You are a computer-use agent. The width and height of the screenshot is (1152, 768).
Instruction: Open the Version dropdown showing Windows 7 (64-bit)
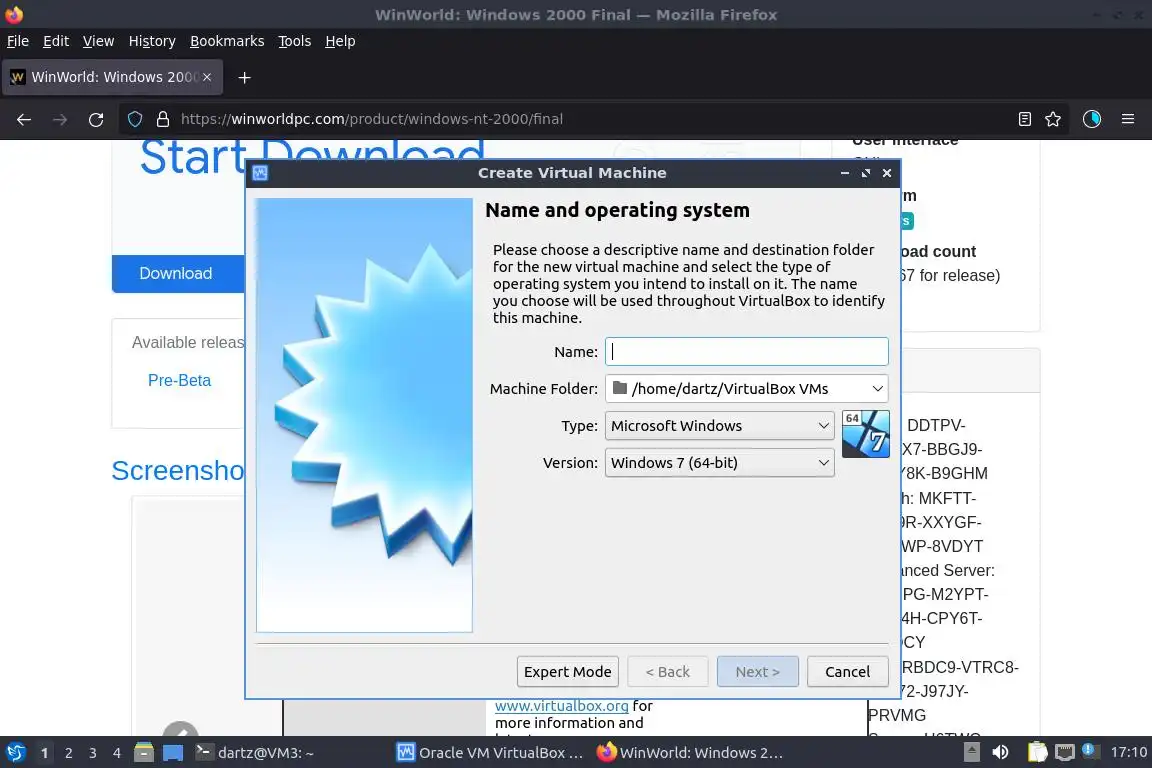[719, 463]
